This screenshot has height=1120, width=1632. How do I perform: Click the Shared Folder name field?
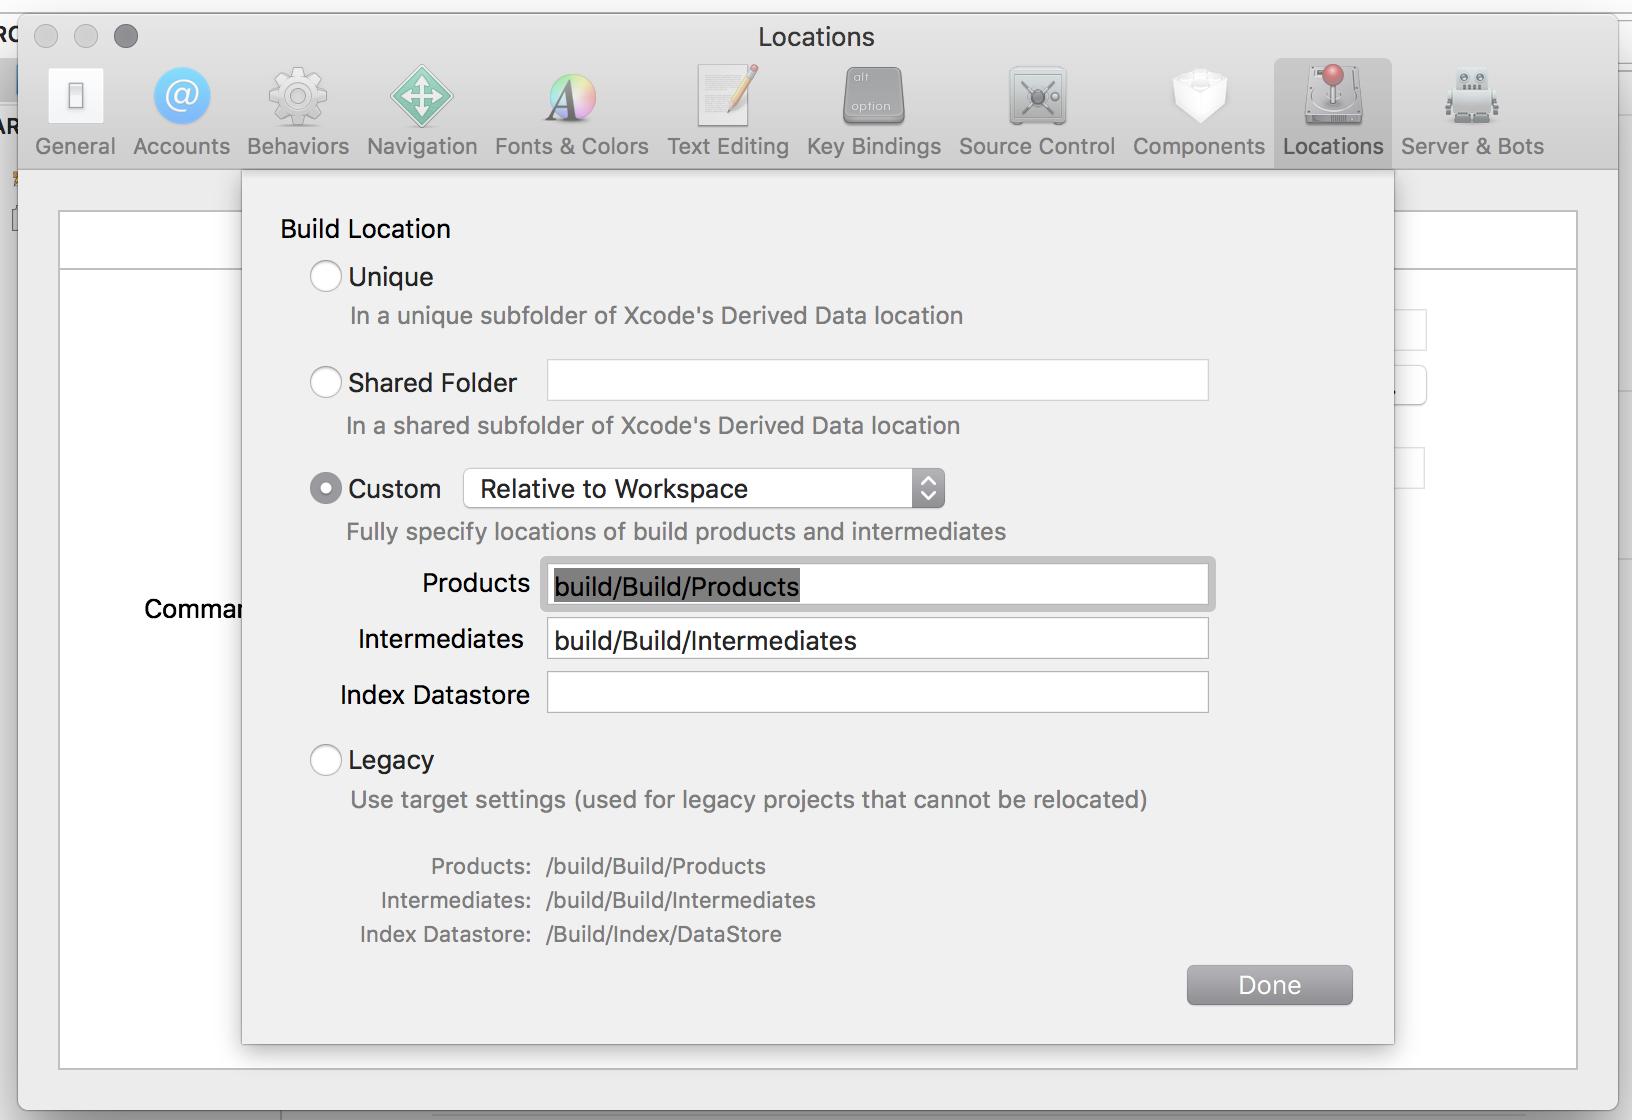pos(878,380)
